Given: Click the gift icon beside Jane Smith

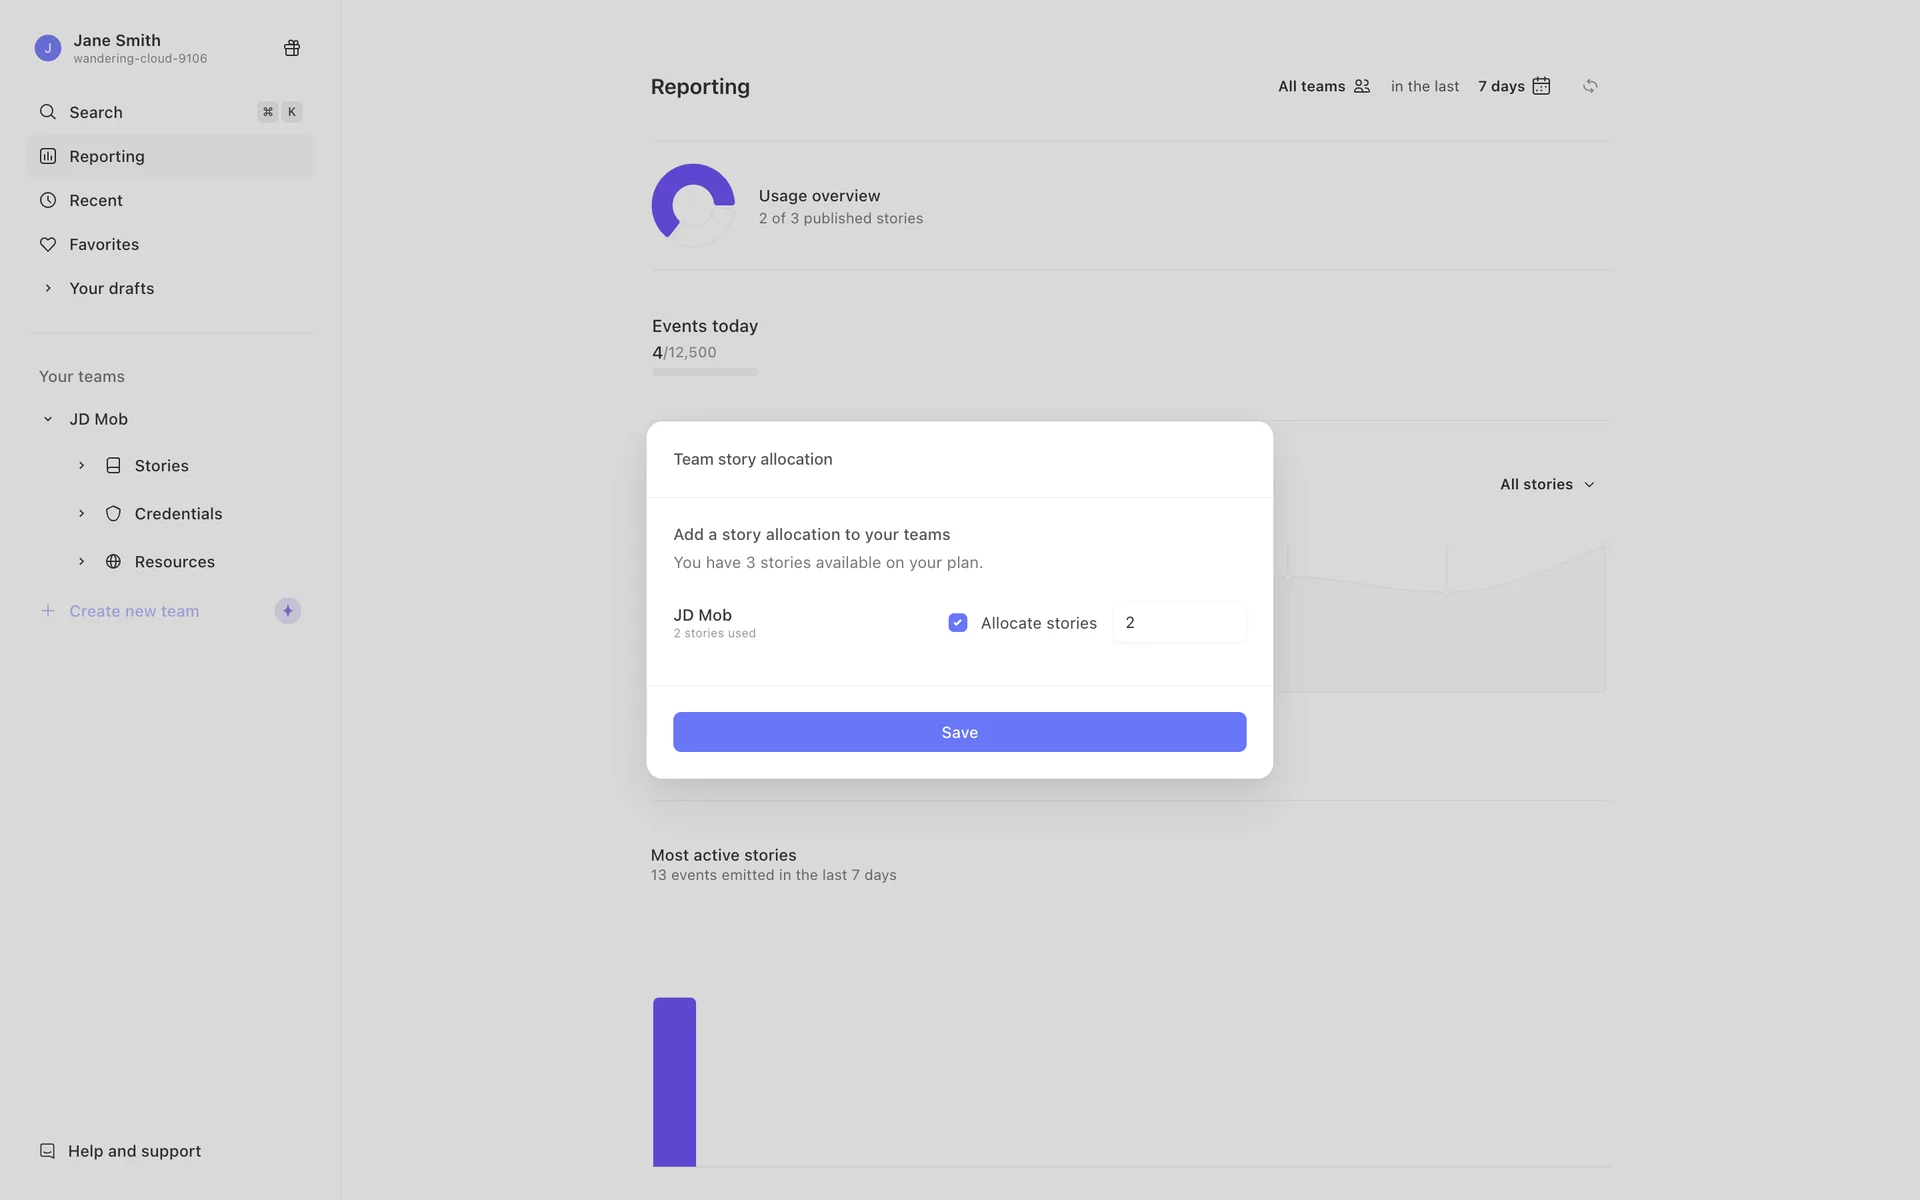Looking at the screenshot, I should 292,48.
